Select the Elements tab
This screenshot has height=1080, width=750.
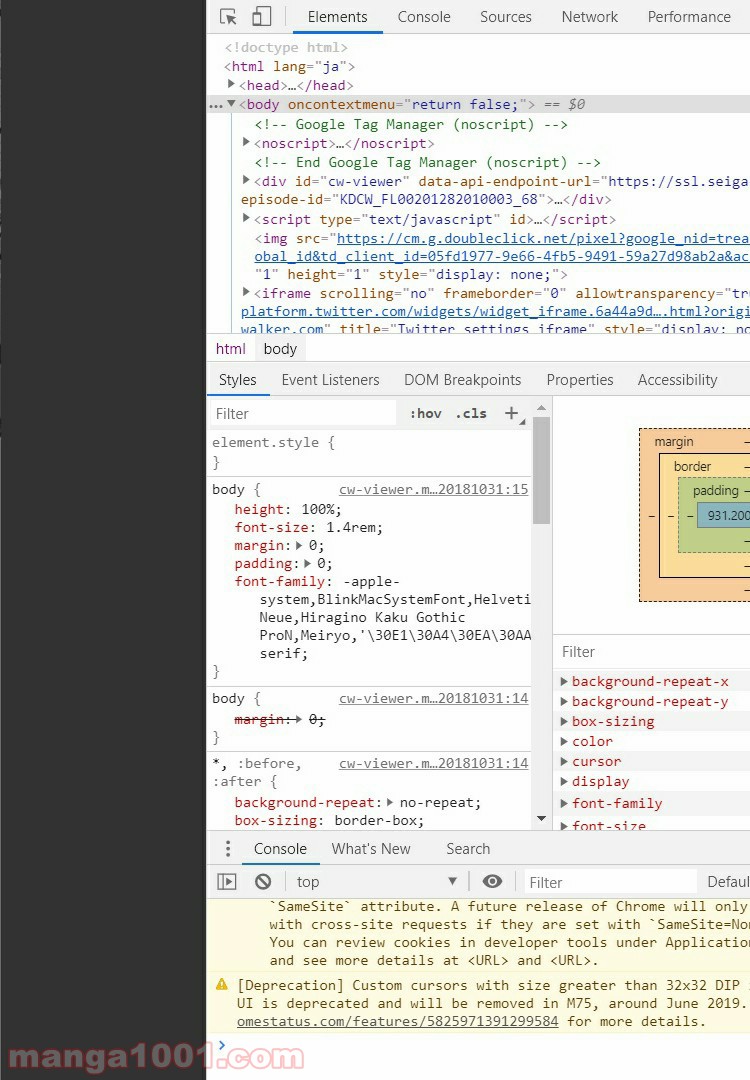click(337, 17)
